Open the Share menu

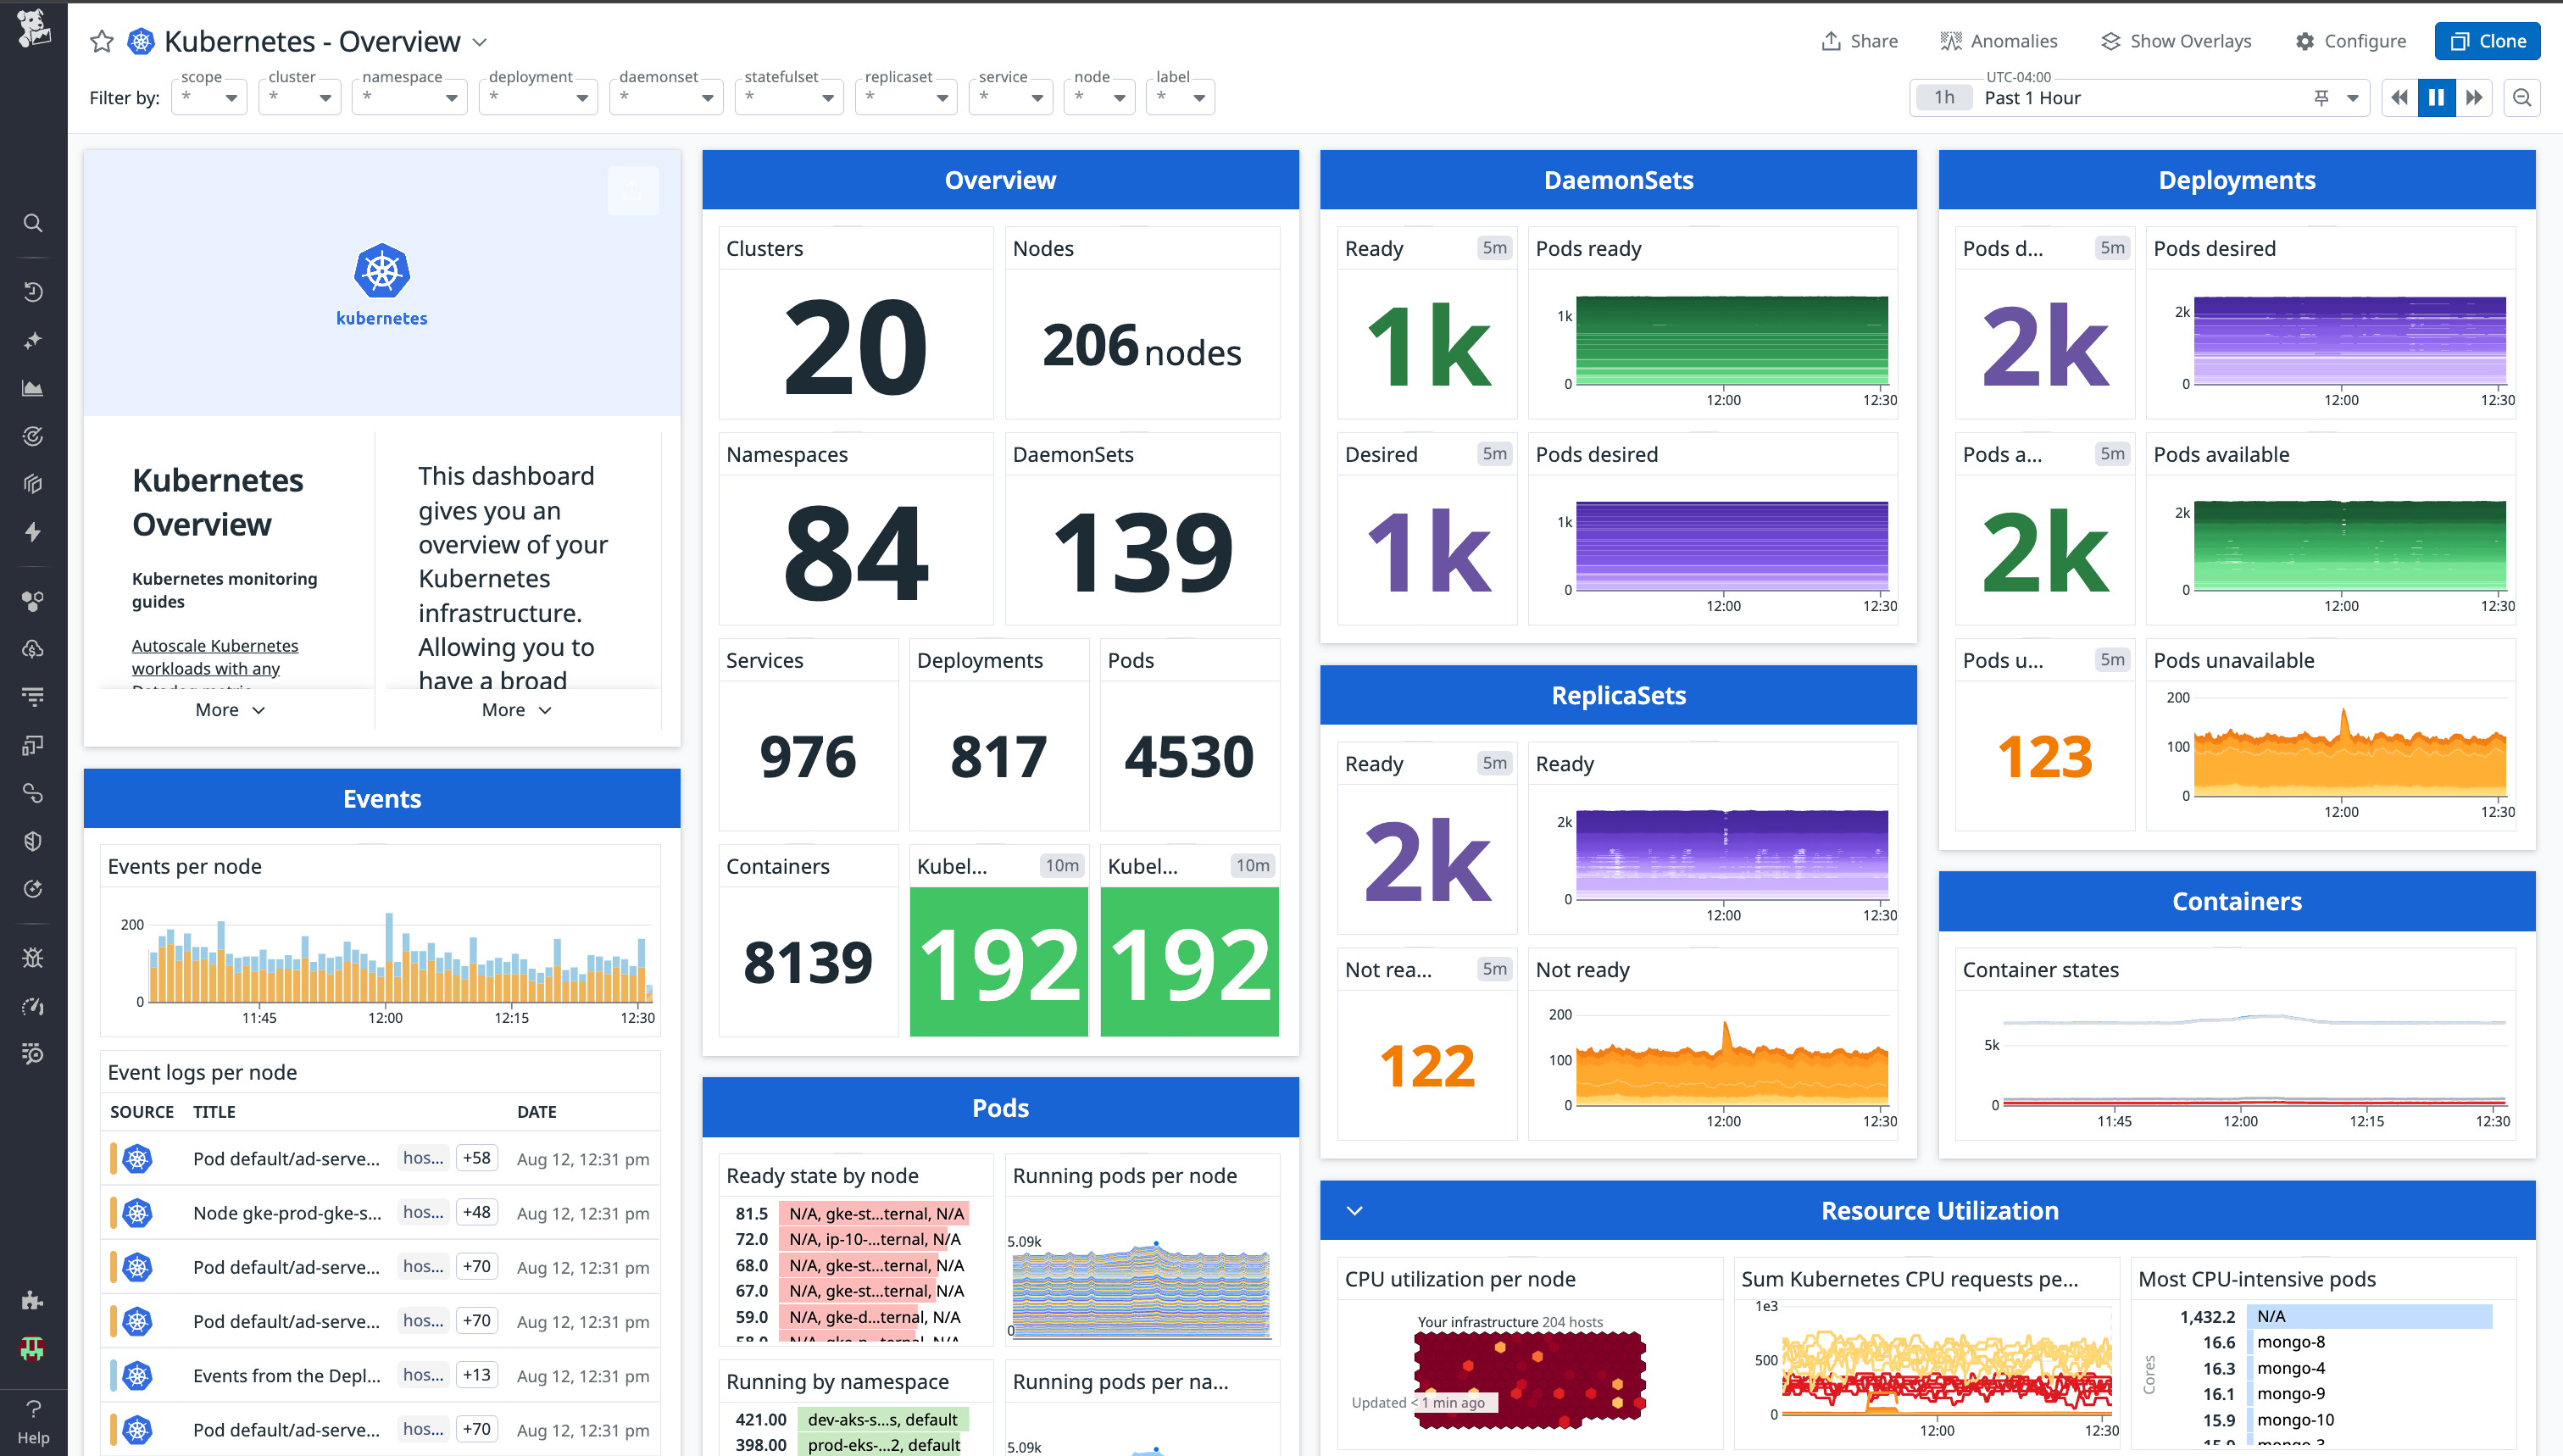(1859, 41)
